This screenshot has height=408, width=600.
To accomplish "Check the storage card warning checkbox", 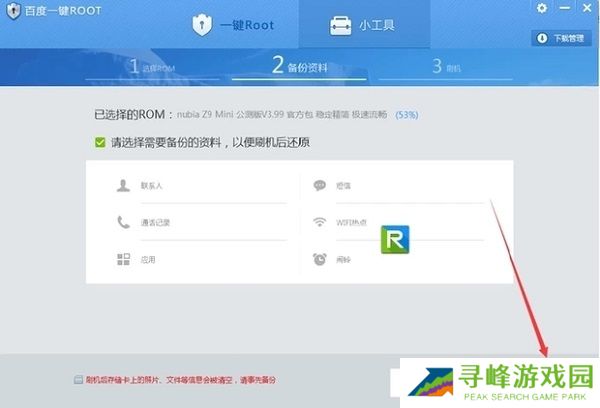I will click(x=78, y=380).
